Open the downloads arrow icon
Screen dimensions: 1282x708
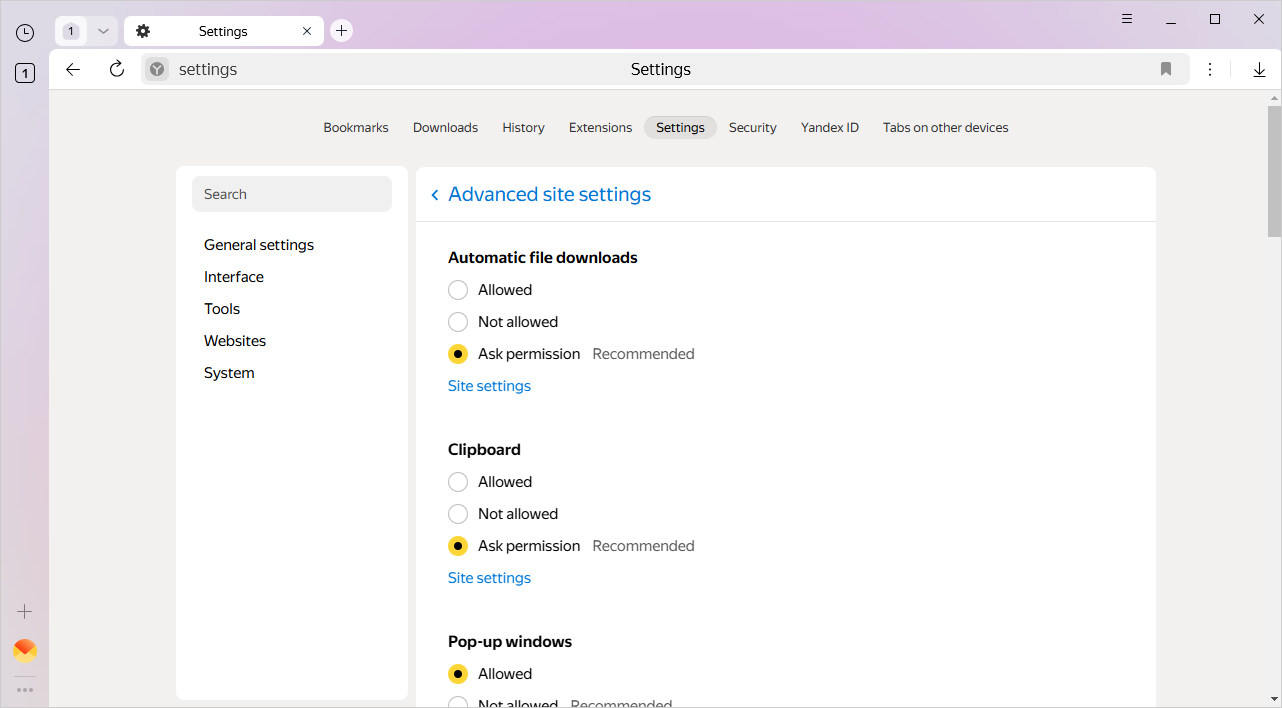click(x=1259, y=69)
